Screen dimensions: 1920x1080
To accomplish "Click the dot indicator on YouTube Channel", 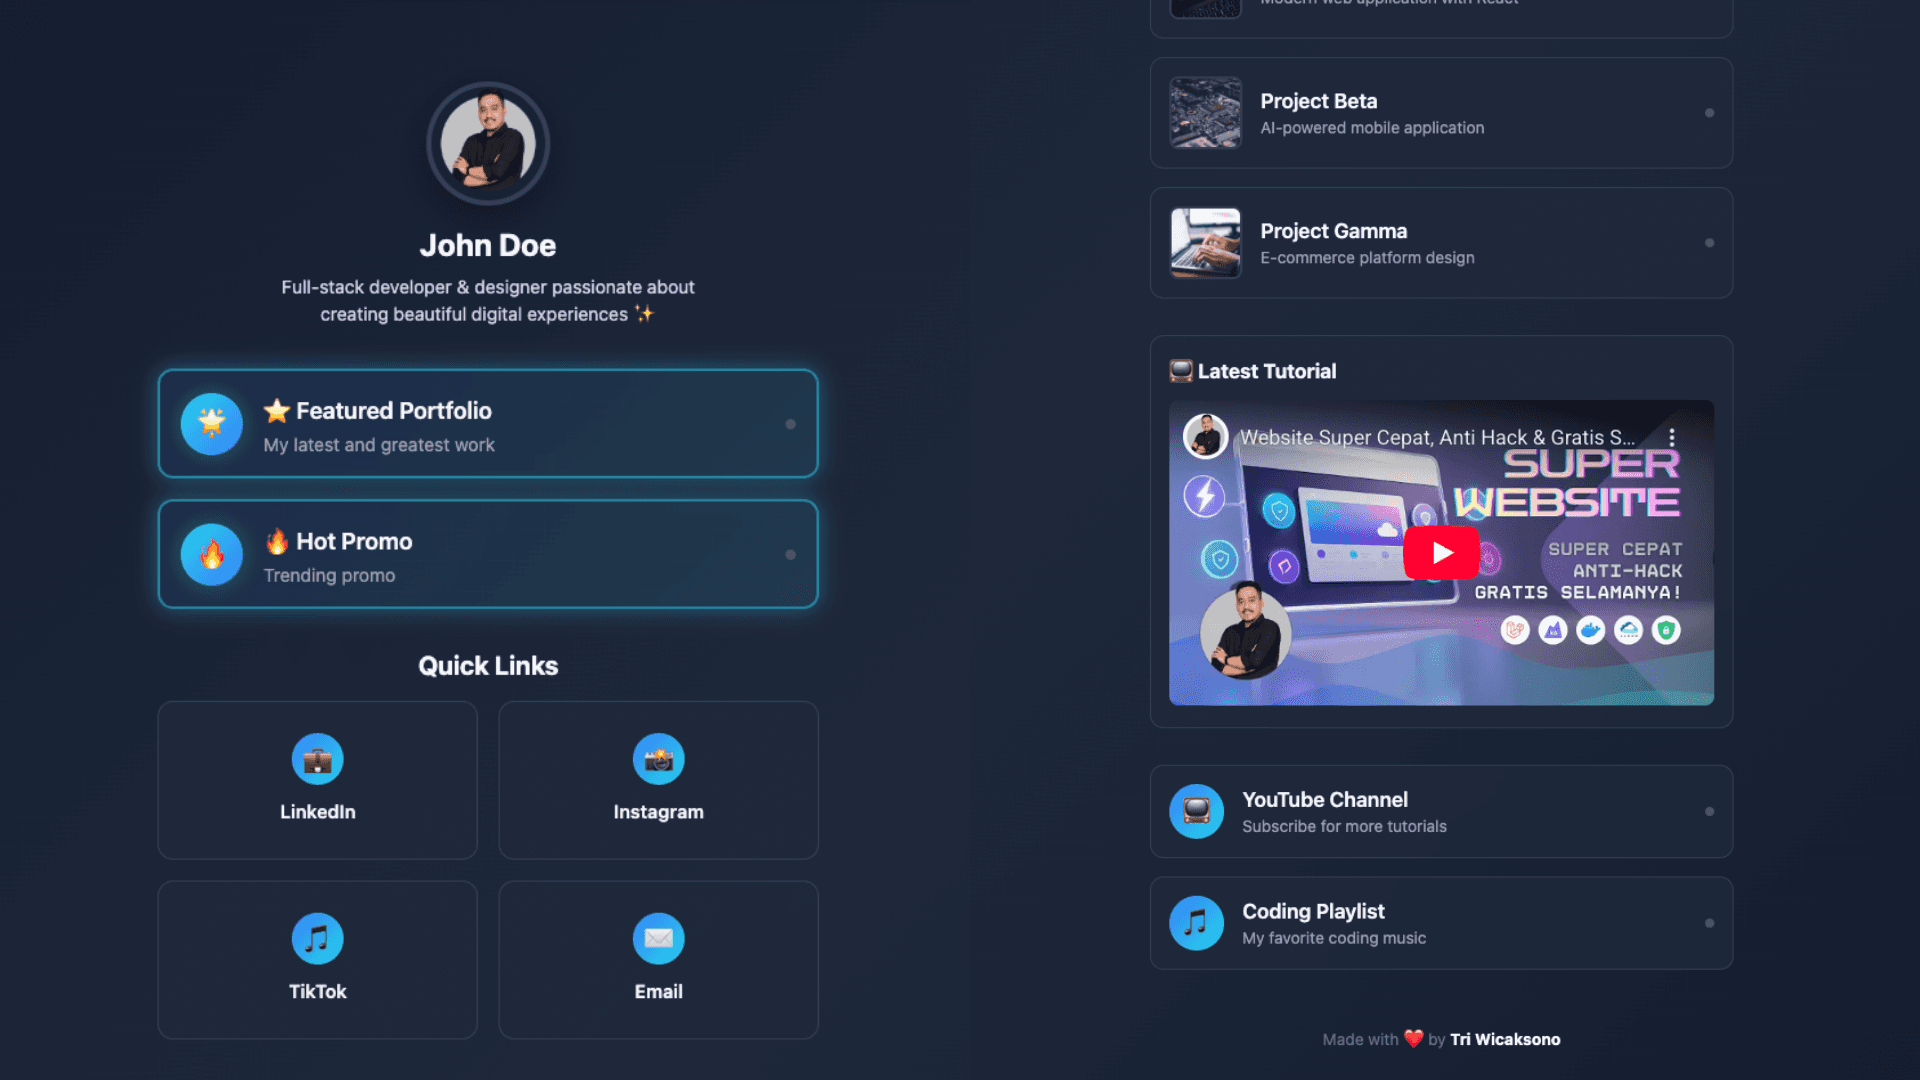I will click(x=1710, y=811).
